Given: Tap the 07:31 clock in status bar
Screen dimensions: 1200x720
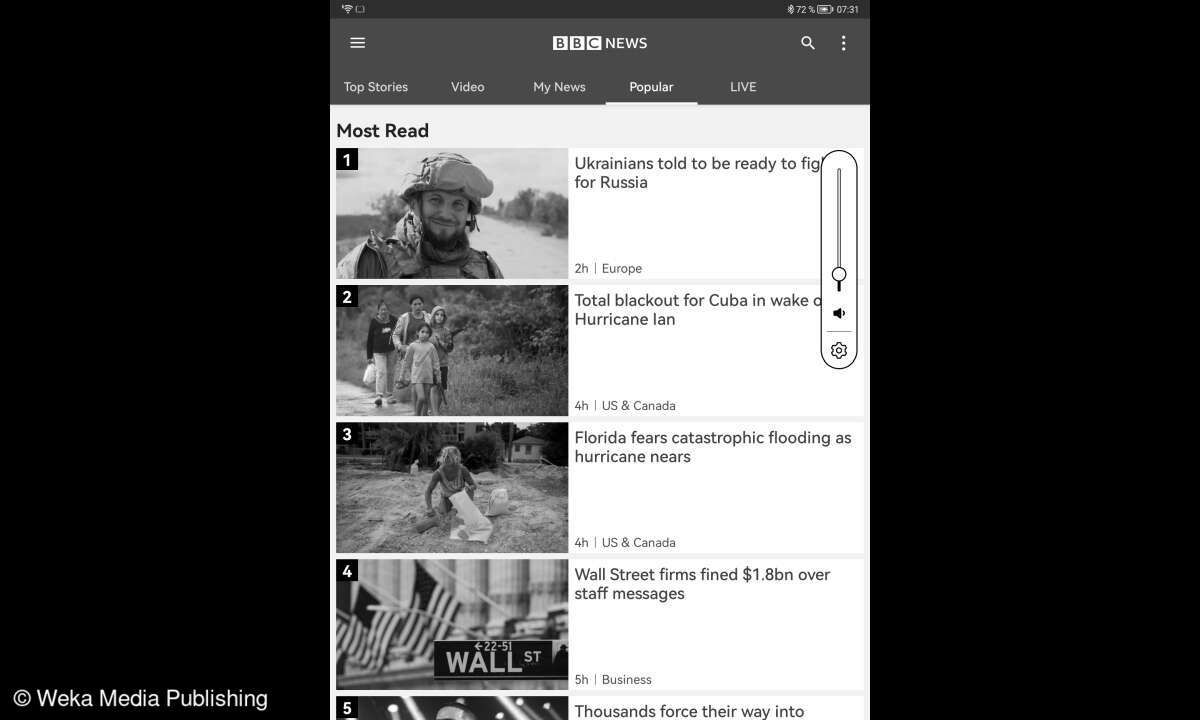Looking at the screenshot, I should [847, 9].
